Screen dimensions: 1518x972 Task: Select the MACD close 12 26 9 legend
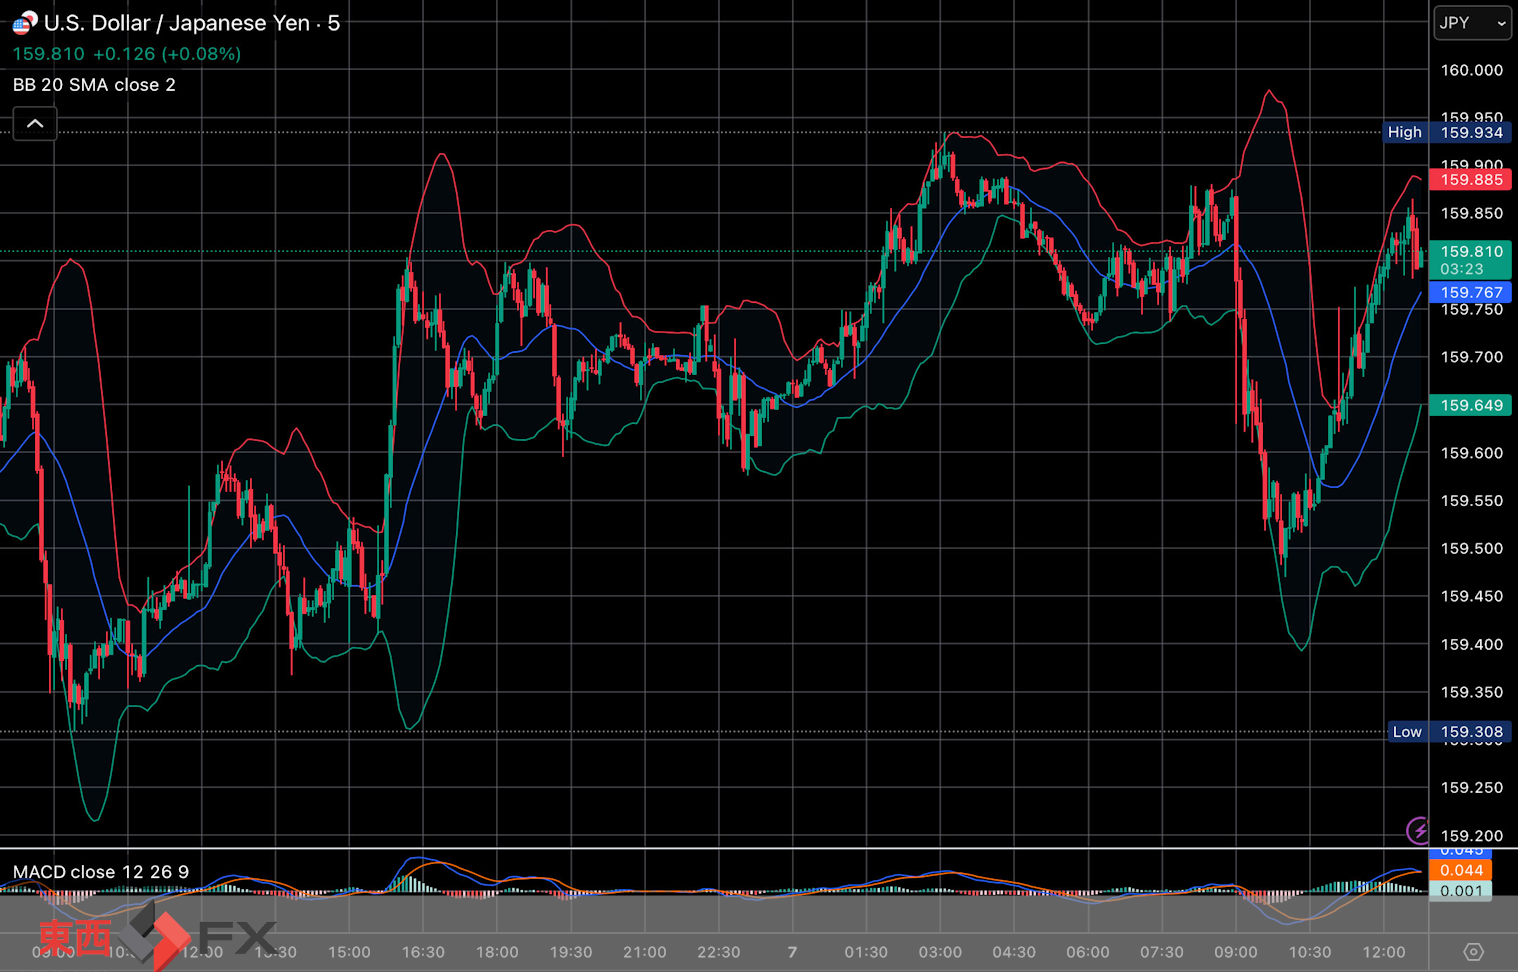[100, 872]
